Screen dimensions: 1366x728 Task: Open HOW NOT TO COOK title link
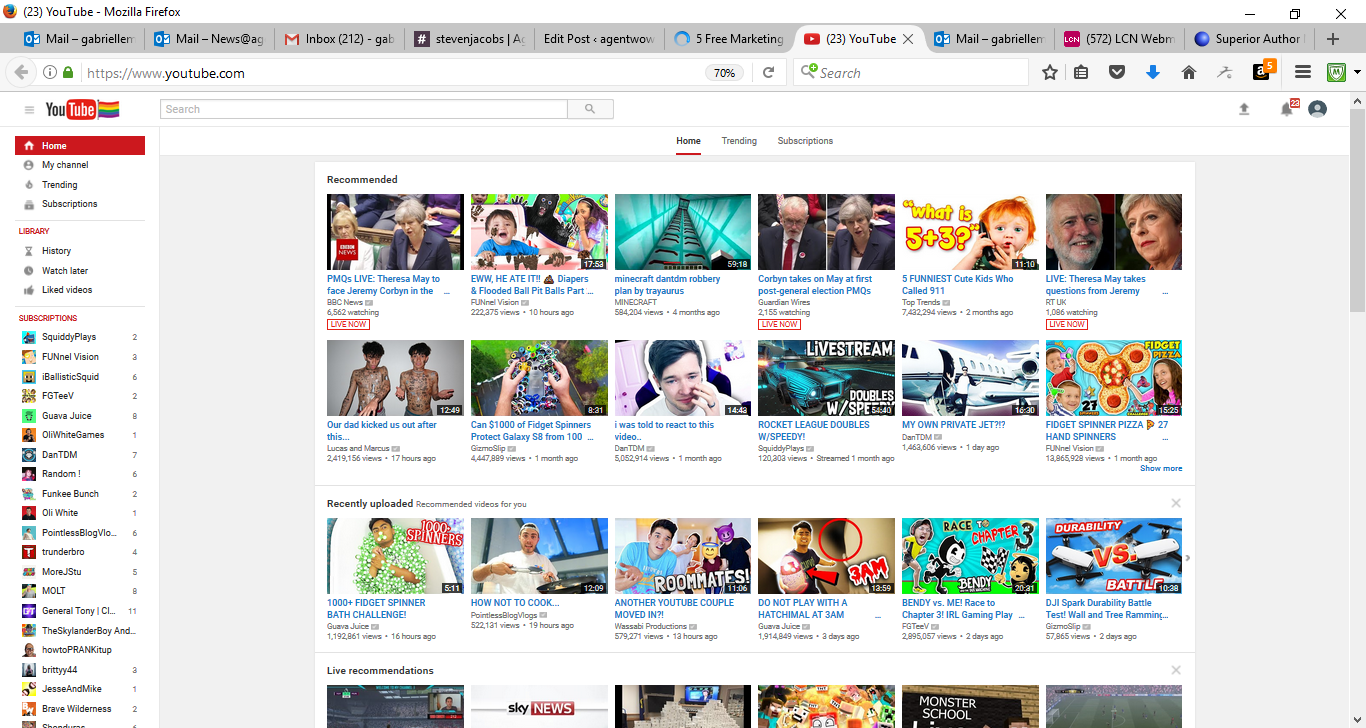515,603
